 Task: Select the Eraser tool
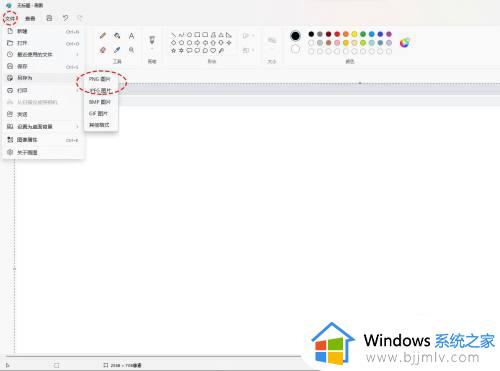coord(103,50)
